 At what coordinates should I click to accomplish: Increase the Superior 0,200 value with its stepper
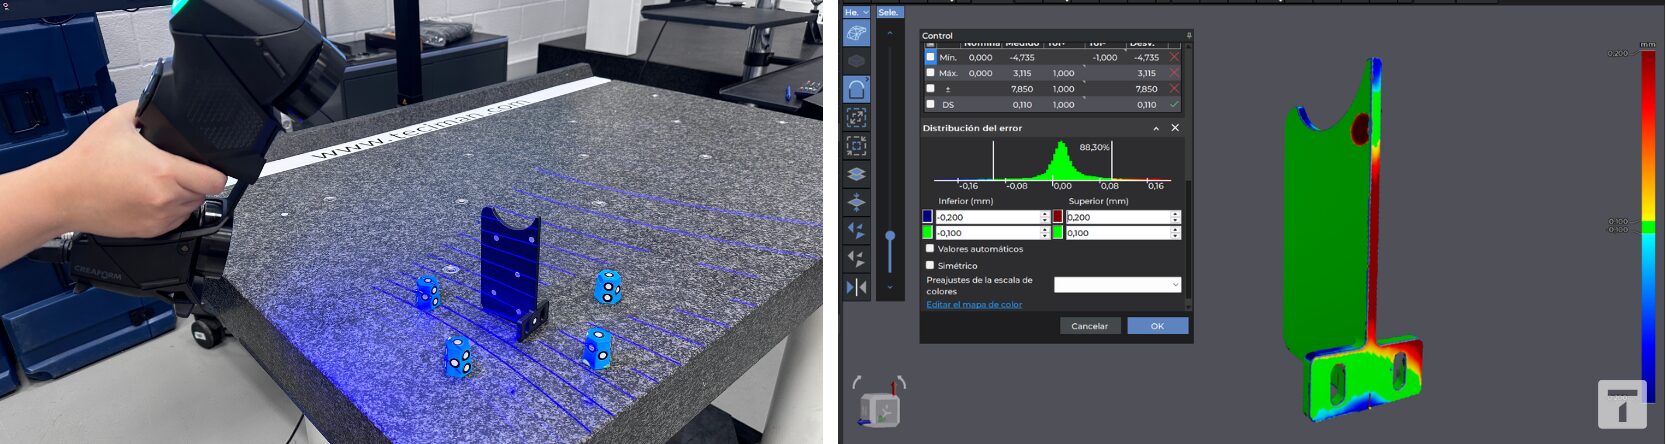pos(1176,214)
